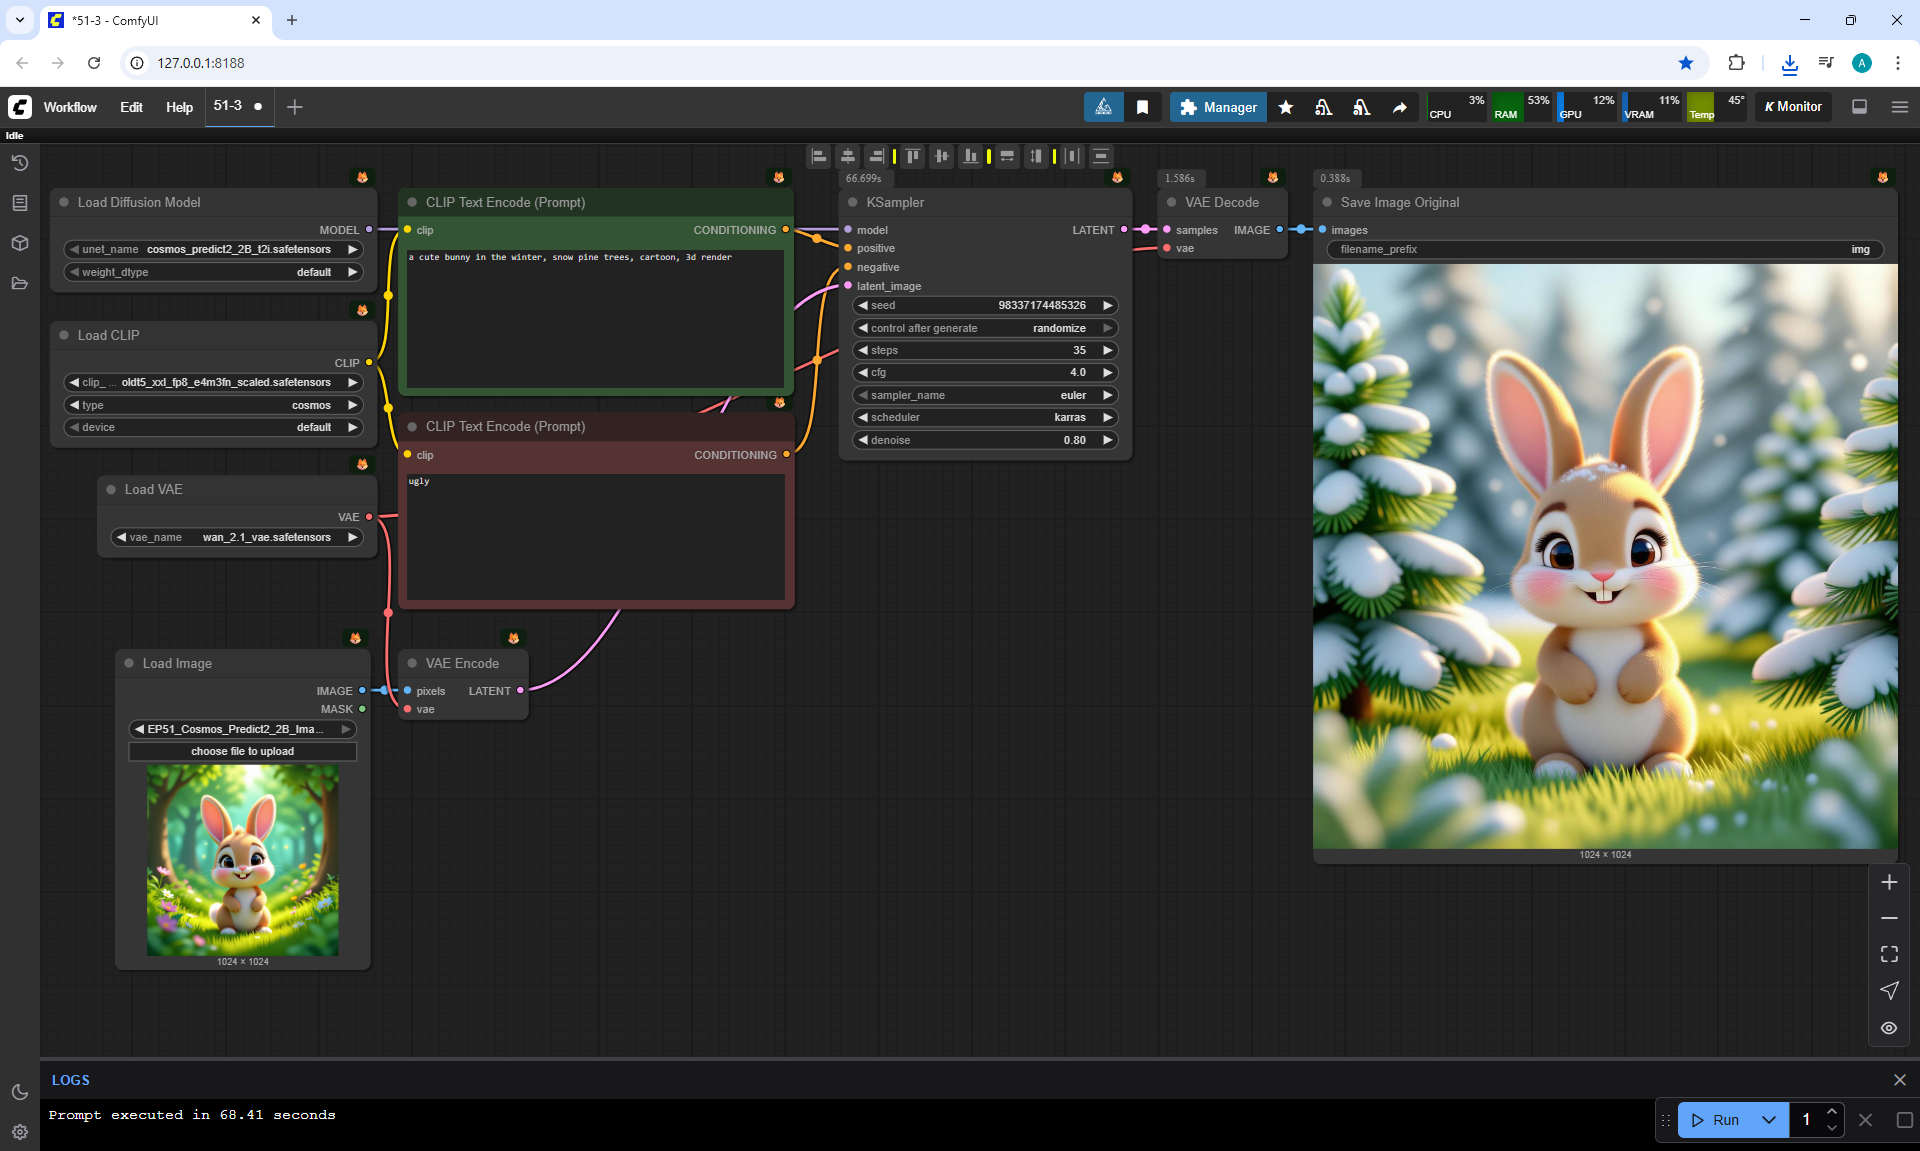1920x1151 pixels.
Task: Open the model library cube icon
Action: pyautogui.click(x=19, y=243)
